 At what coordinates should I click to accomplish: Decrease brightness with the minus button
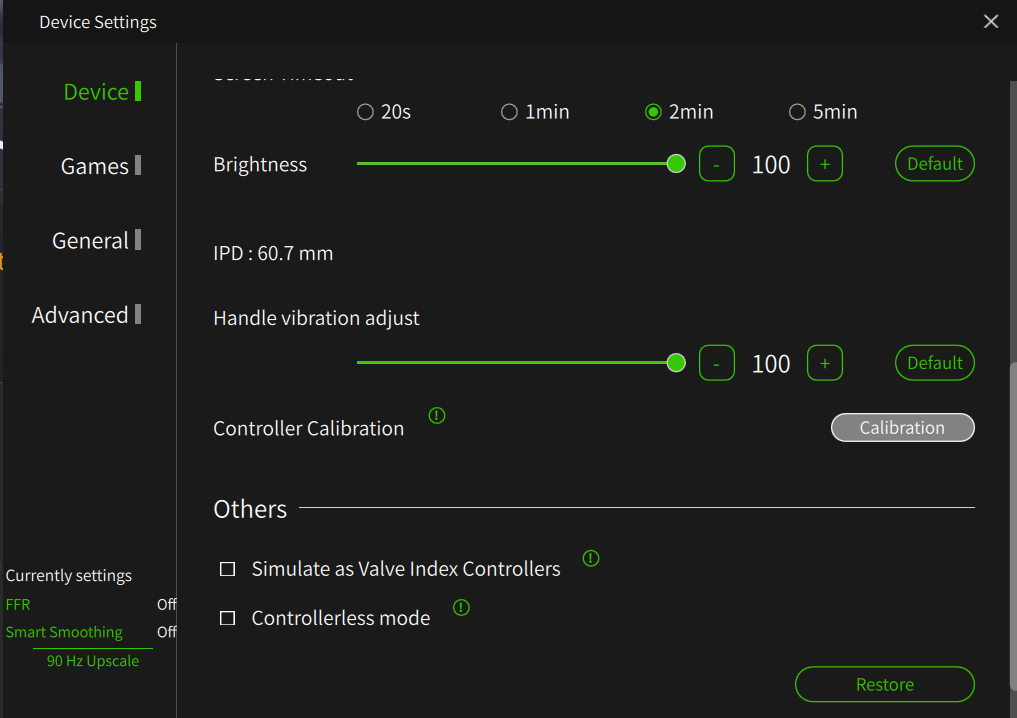[717, 164]
